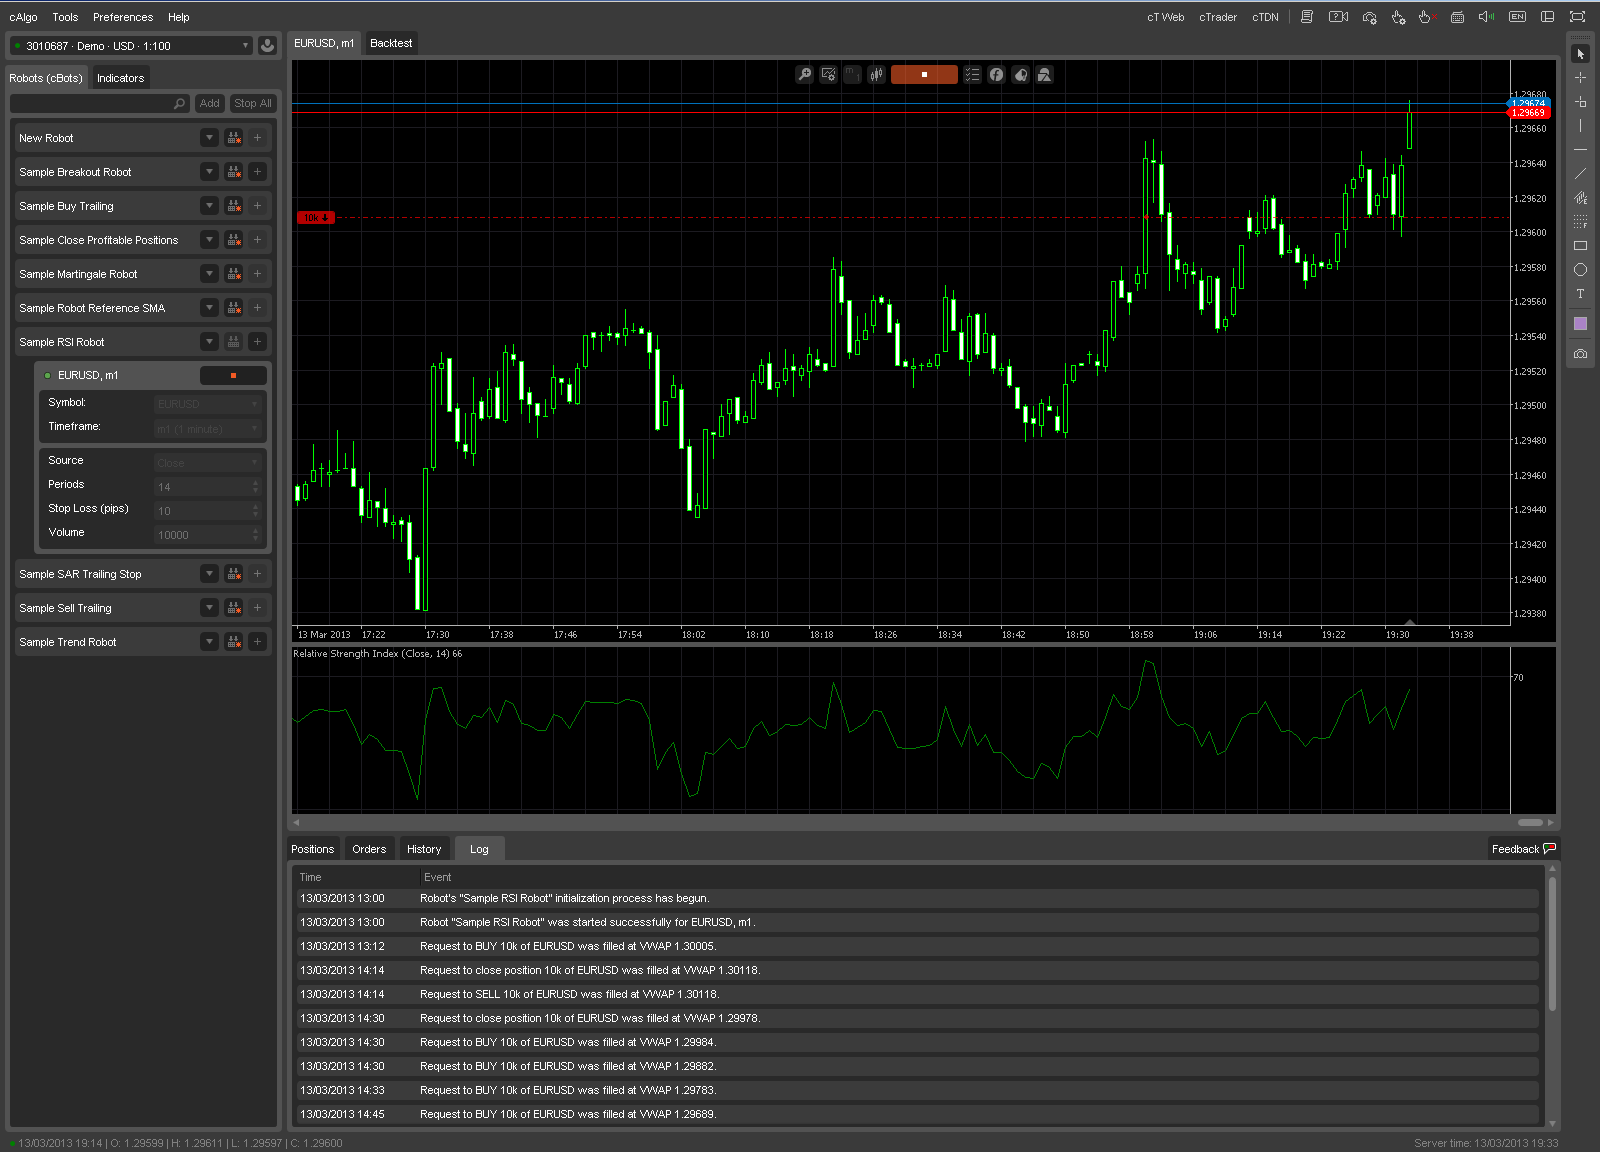Open the purple drawing color swatch
The height and width of the screenshot is (1152, 1600).
1580,324
